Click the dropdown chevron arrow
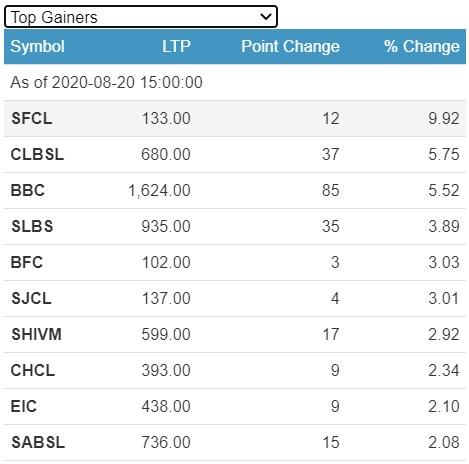 tap(266, 16)
